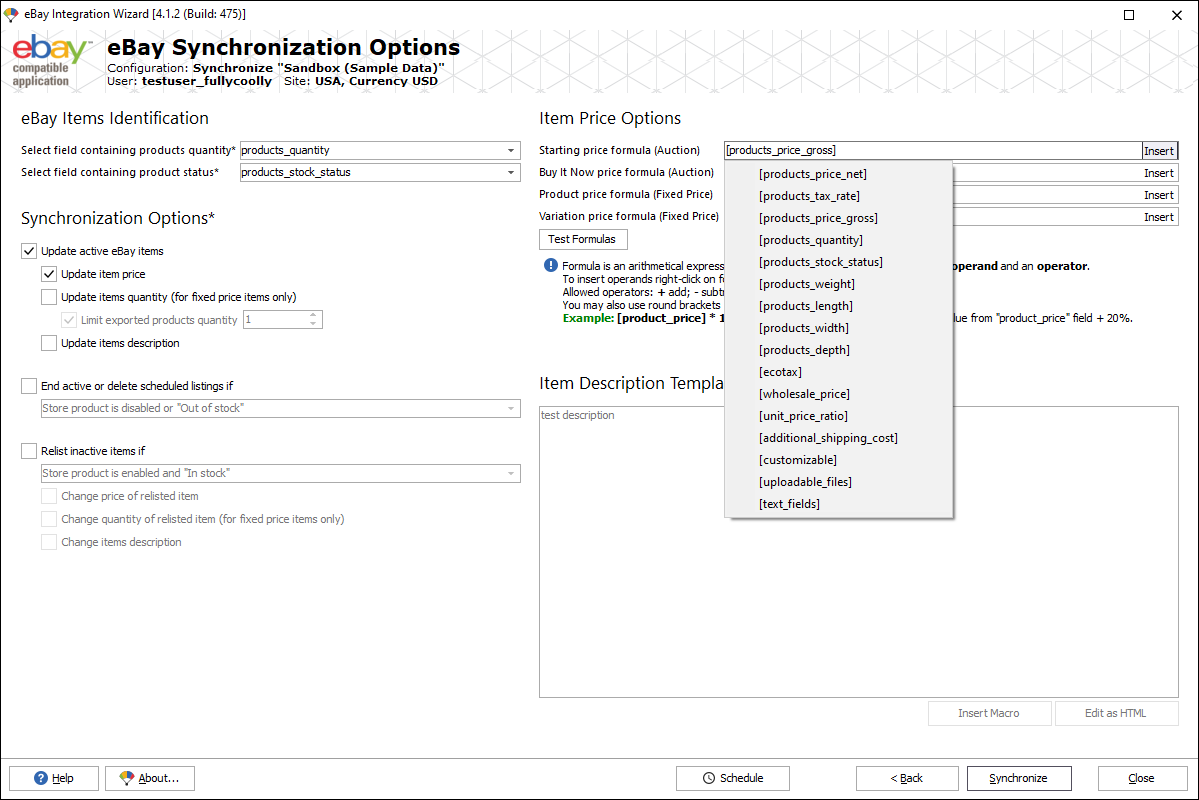Viewport: 1199px width, 800px height.
Task: Decrease limit exported quantity spinner down
Action: (x=314, y=324)
